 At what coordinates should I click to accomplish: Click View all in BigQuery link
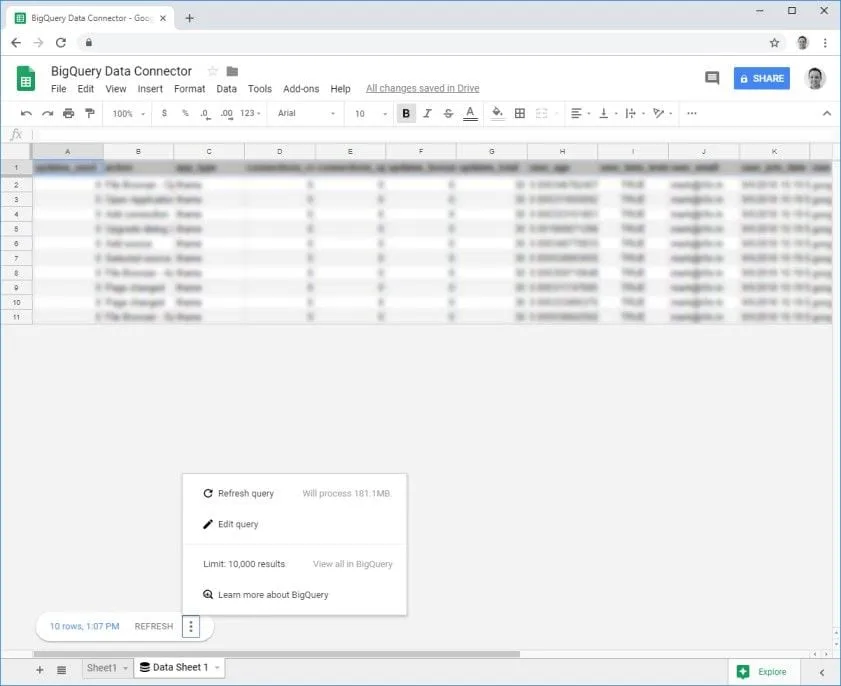click(x=352, y=564)
